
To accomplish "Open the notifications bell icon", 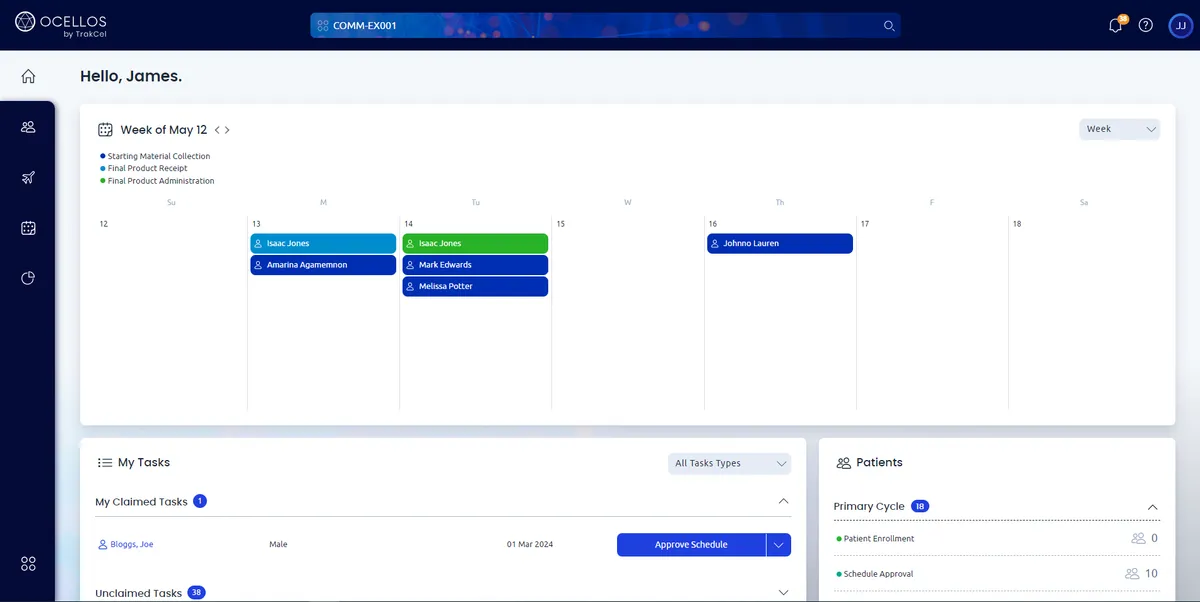I will click(x=1116, y=25).
